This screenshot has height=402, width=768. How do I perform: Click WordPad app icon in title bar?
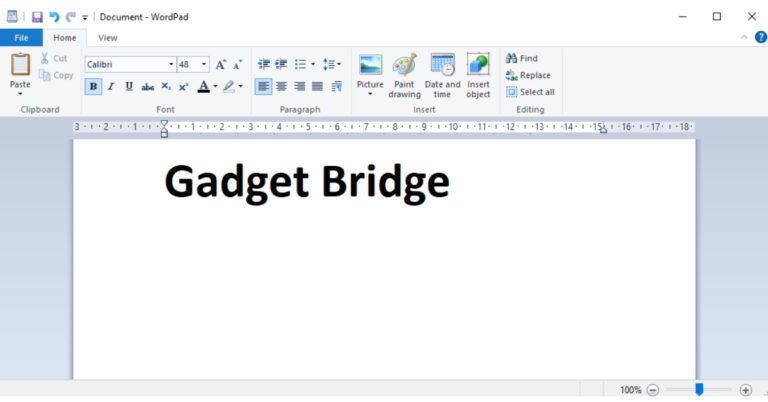12,17
